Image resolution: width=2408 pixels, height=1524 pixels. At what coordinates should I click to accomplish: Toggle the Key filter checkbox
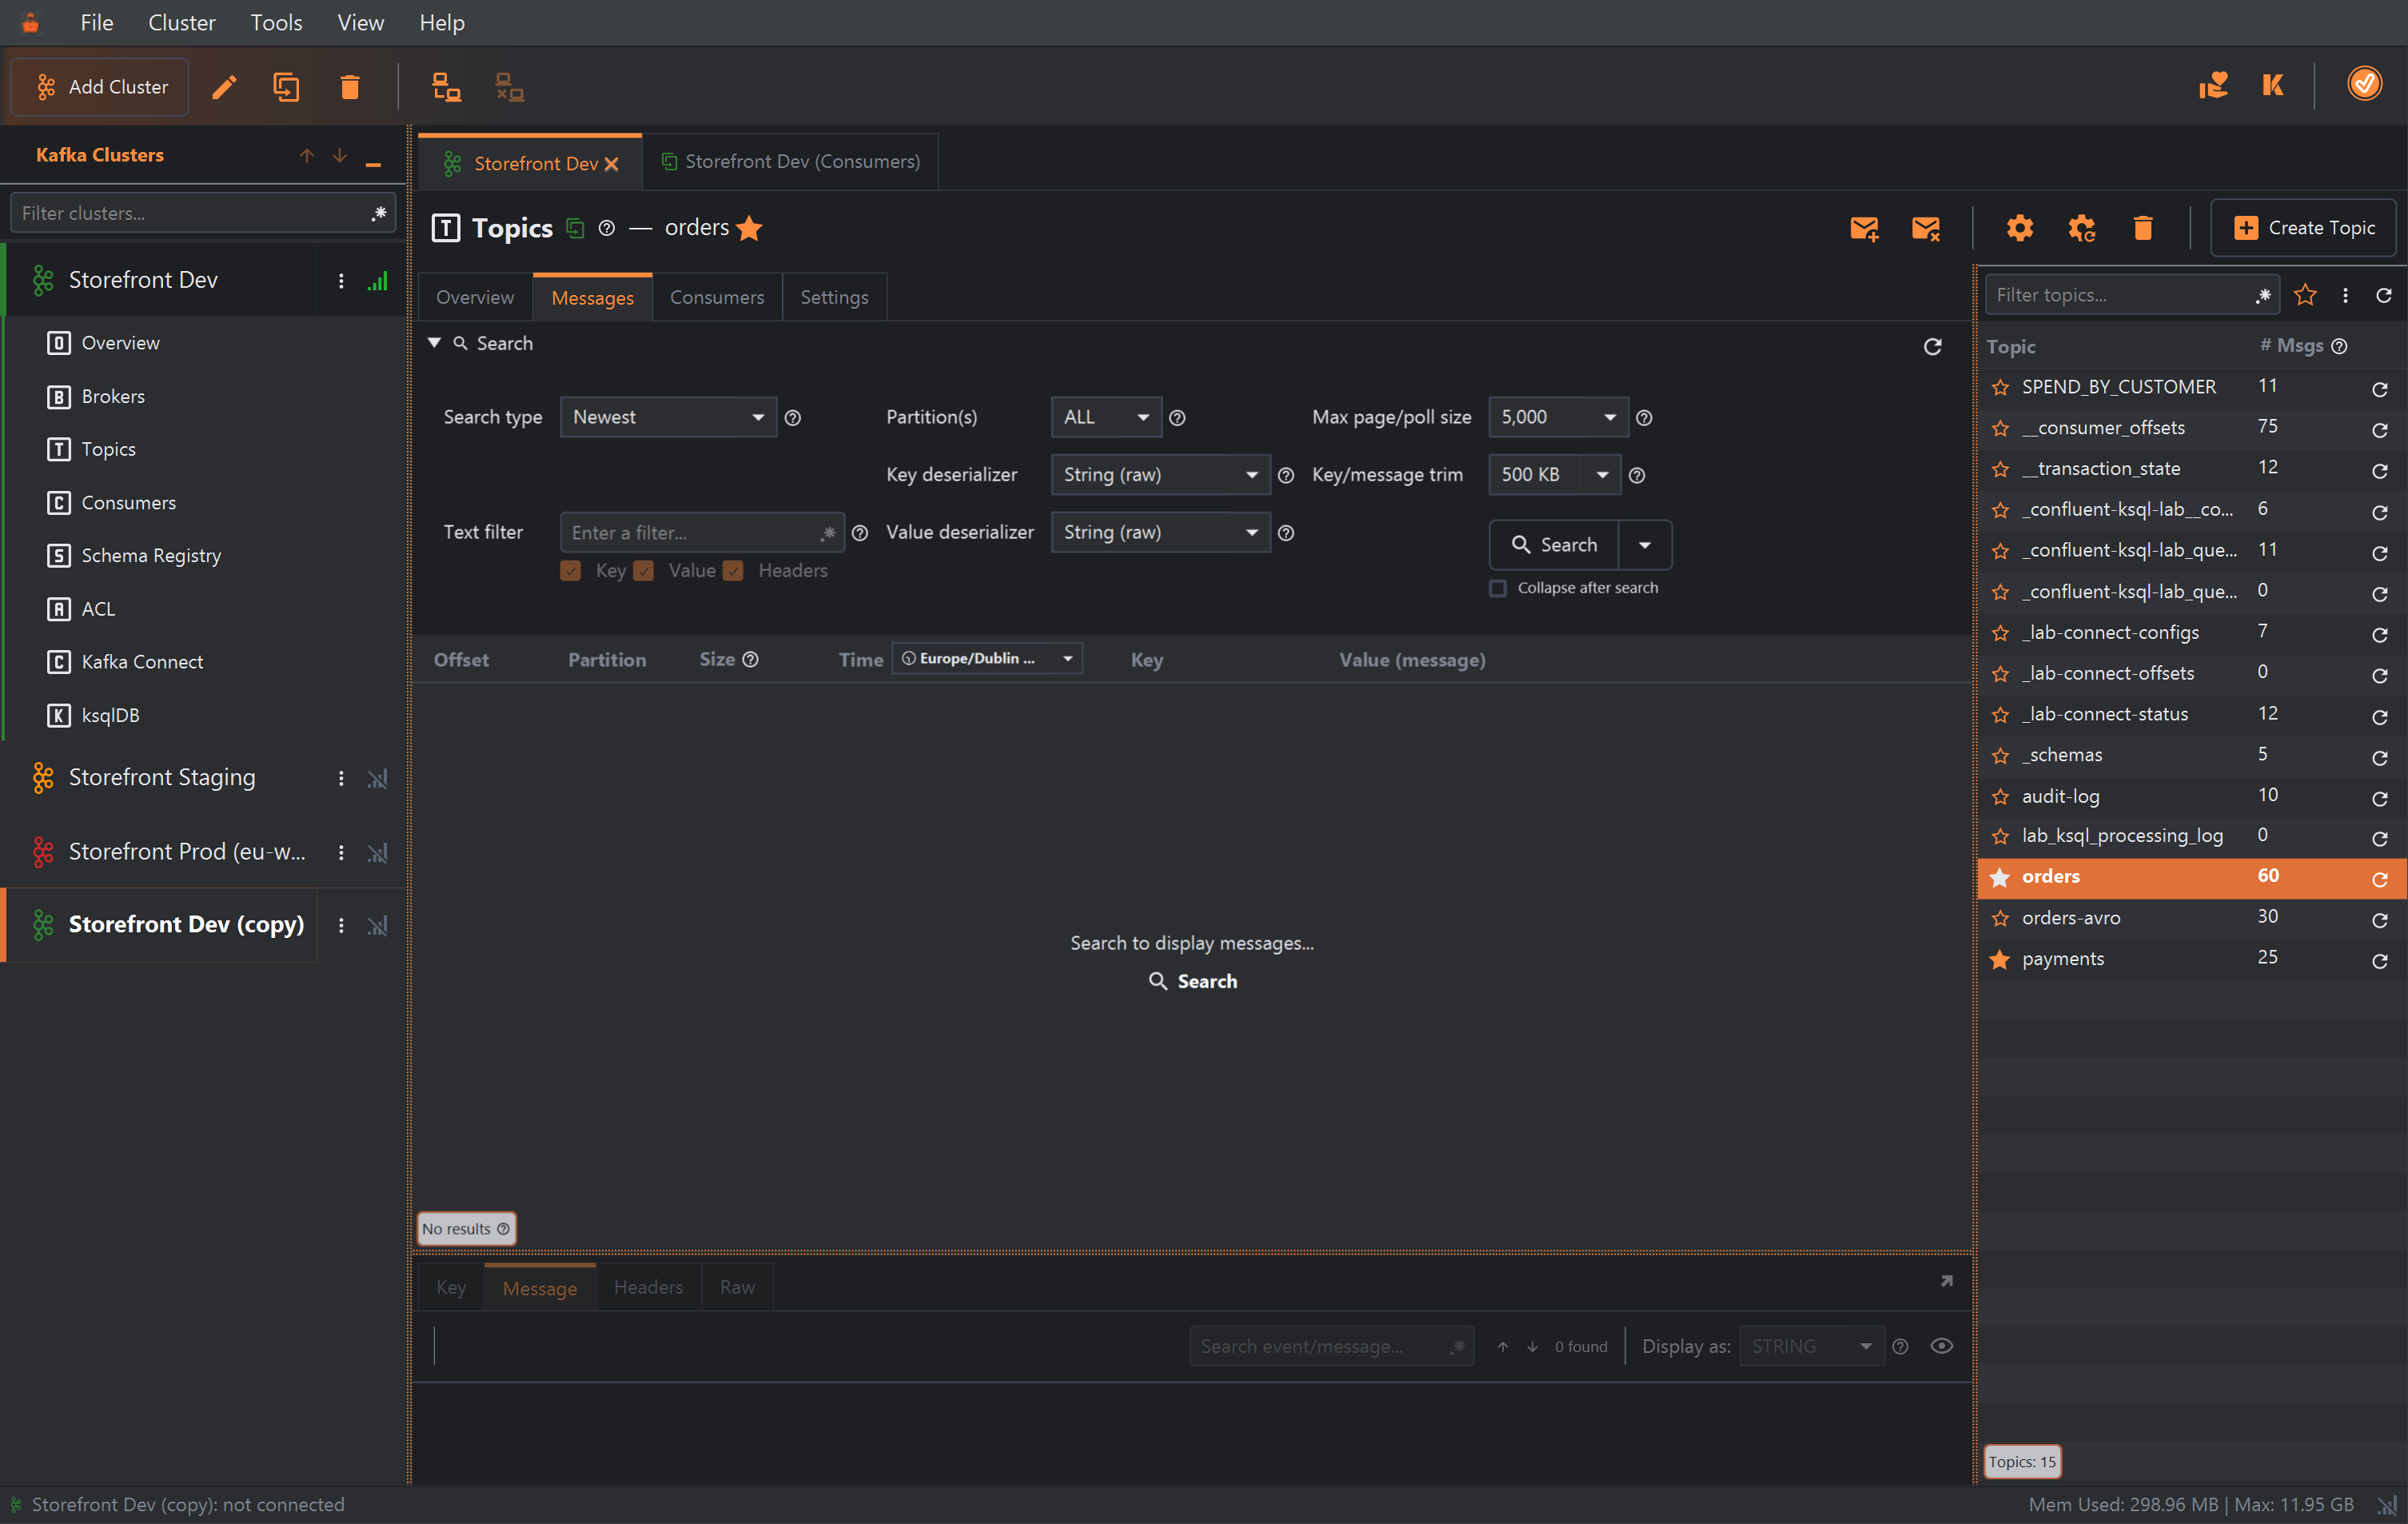[571, 571]
